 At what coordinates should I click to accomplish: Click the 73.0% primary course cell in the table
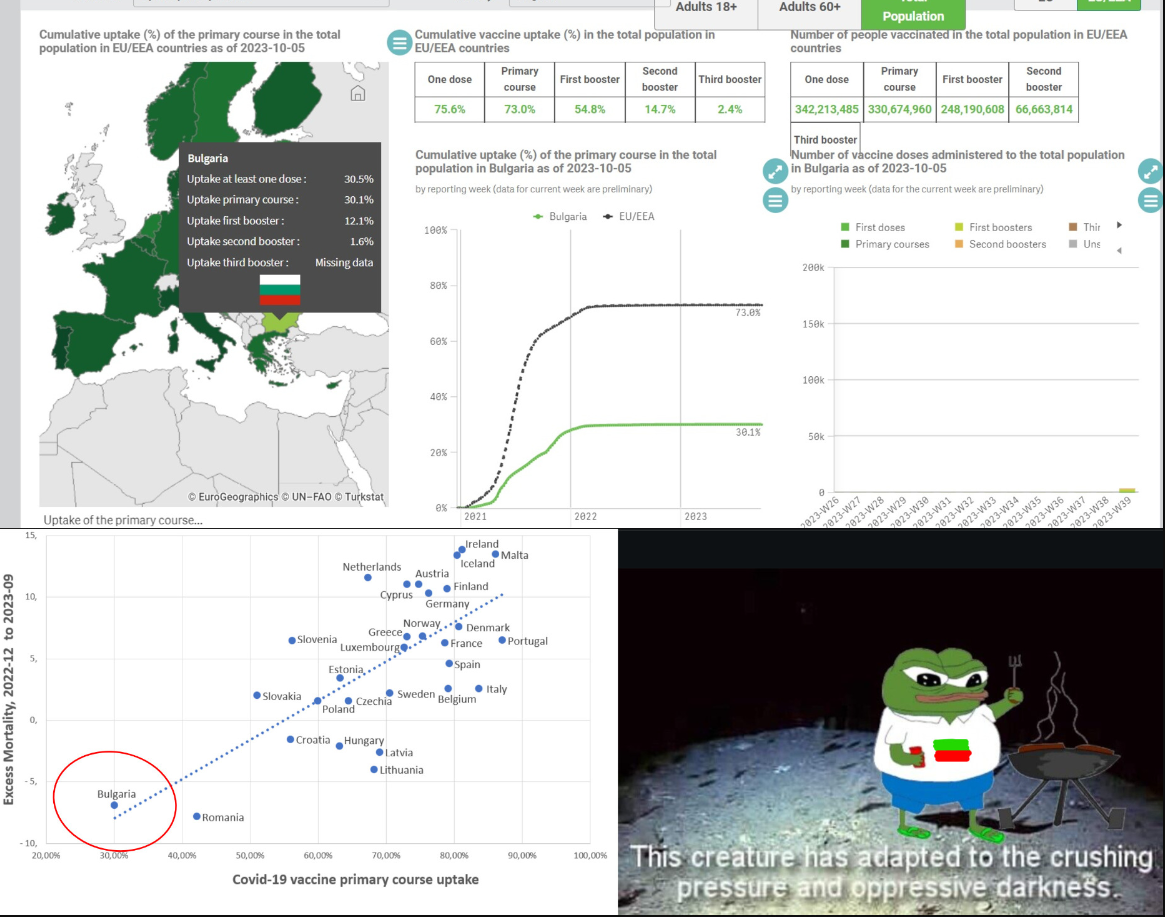point(519,109)
